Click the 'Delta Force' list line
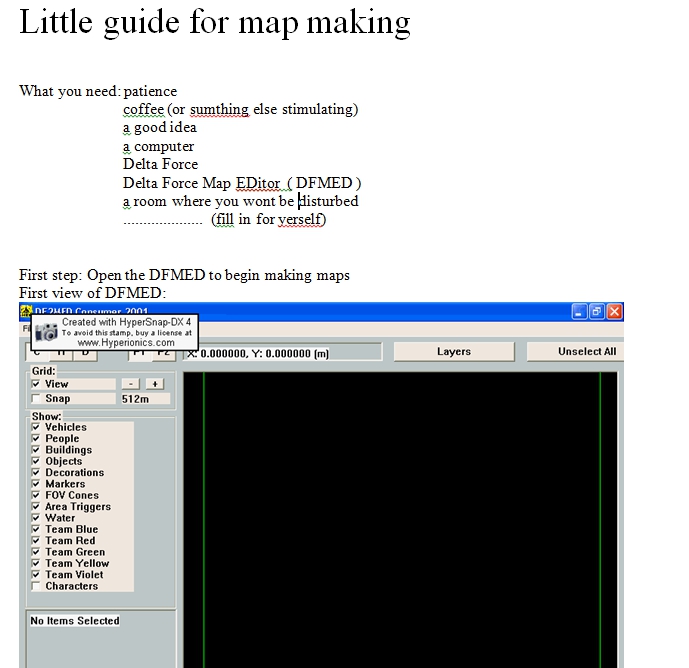The image size is (689, 668). pyautogui.click(x=160, y=164)
